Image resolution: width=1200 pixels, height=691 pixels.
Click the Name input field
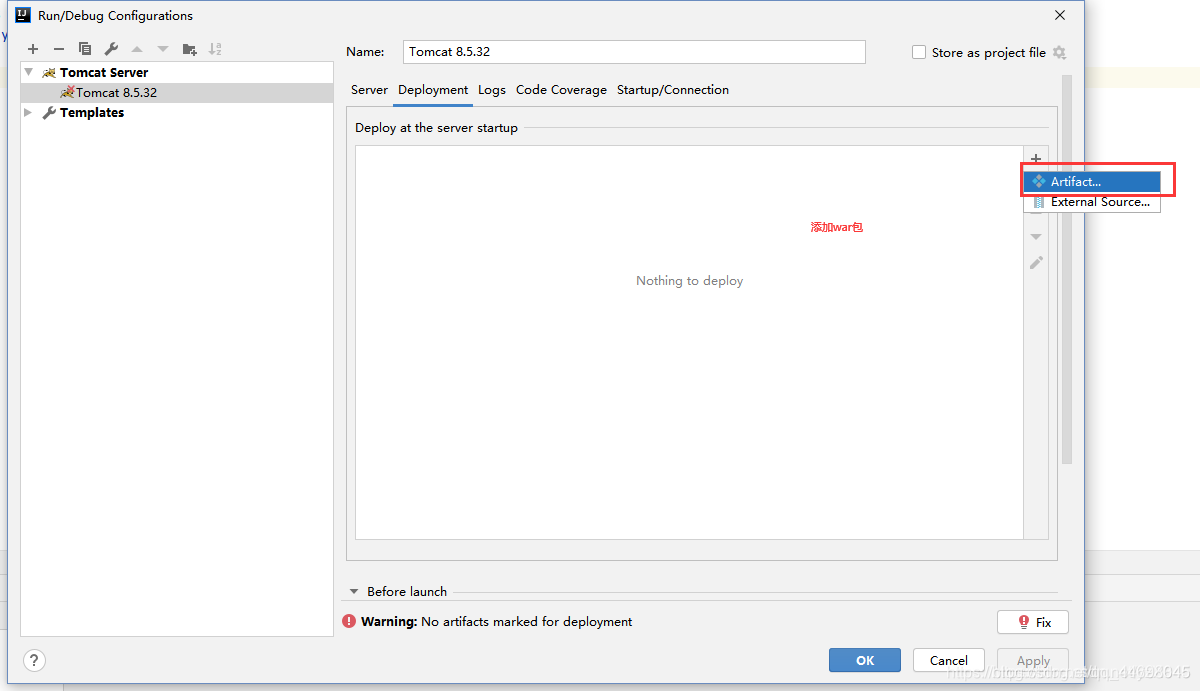pos(634,52)
